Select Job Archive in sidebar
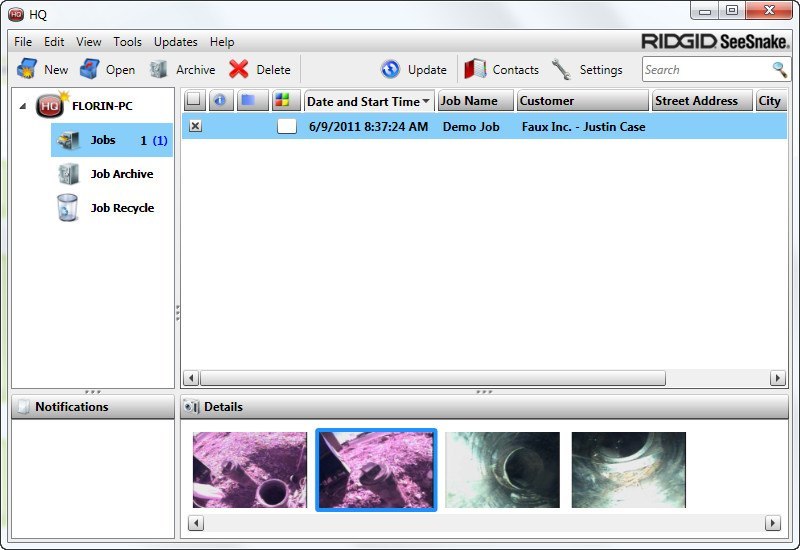The image size is (800, 550). coord(121,174)
